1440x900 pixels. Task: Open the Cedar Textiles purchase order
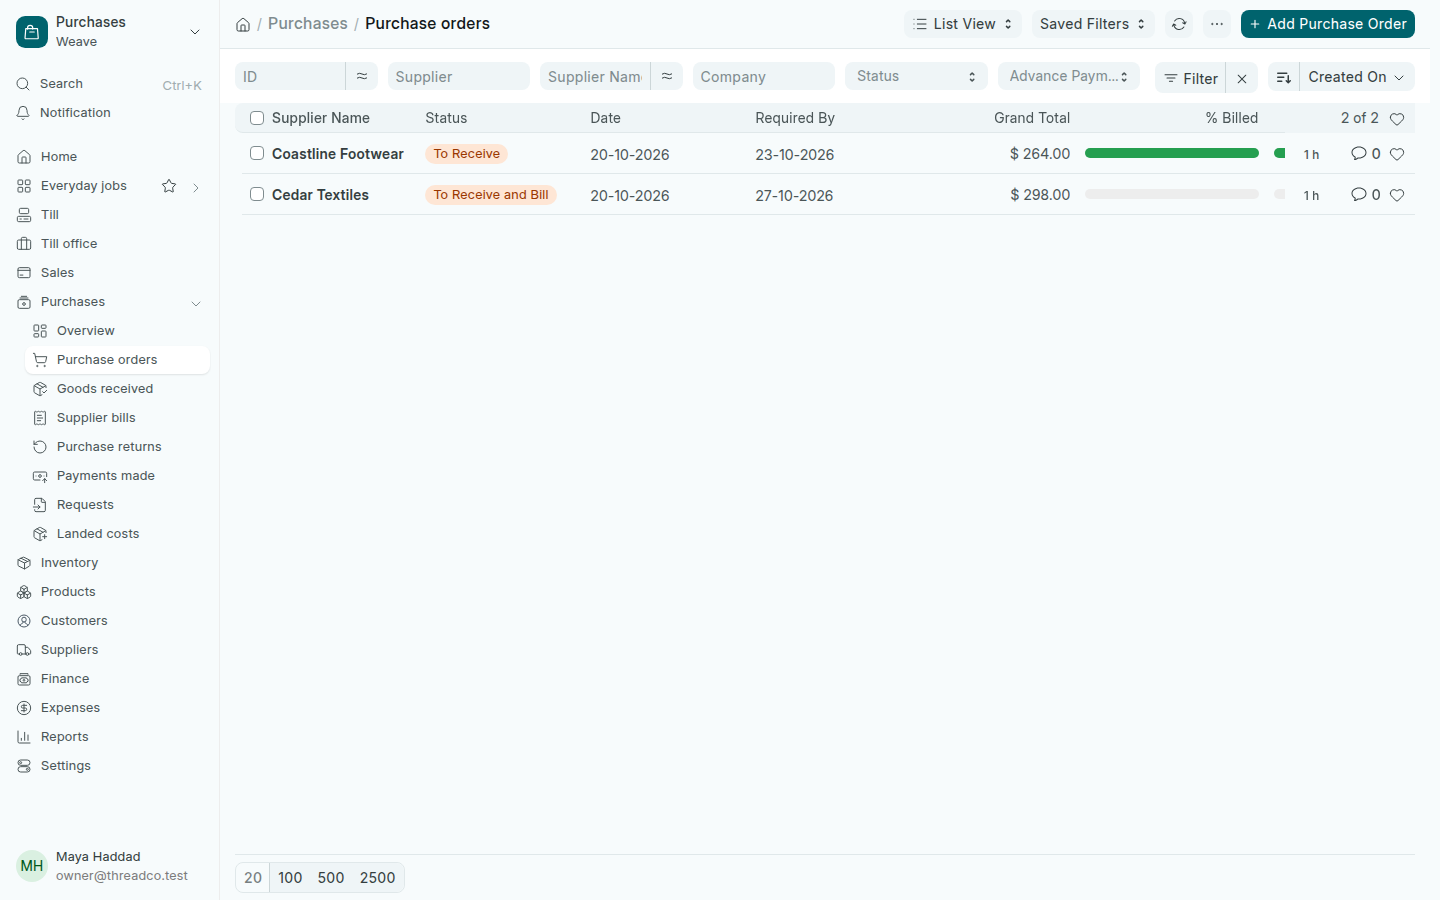pyautogui.click(x=320, y=195)
